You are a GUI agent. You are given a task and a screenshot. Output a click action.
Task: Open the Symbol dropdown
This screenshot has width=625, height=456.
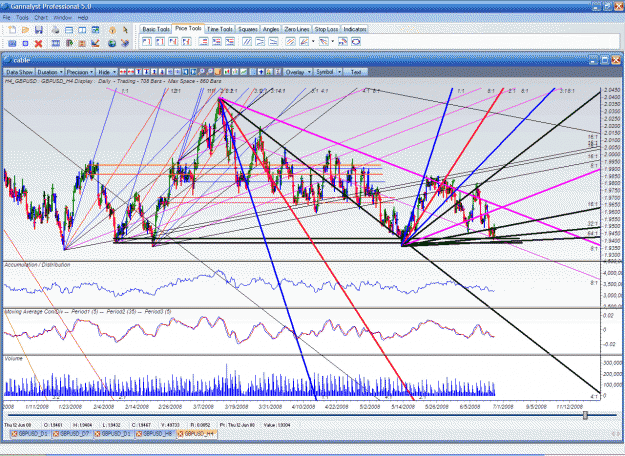click(328, 72)
